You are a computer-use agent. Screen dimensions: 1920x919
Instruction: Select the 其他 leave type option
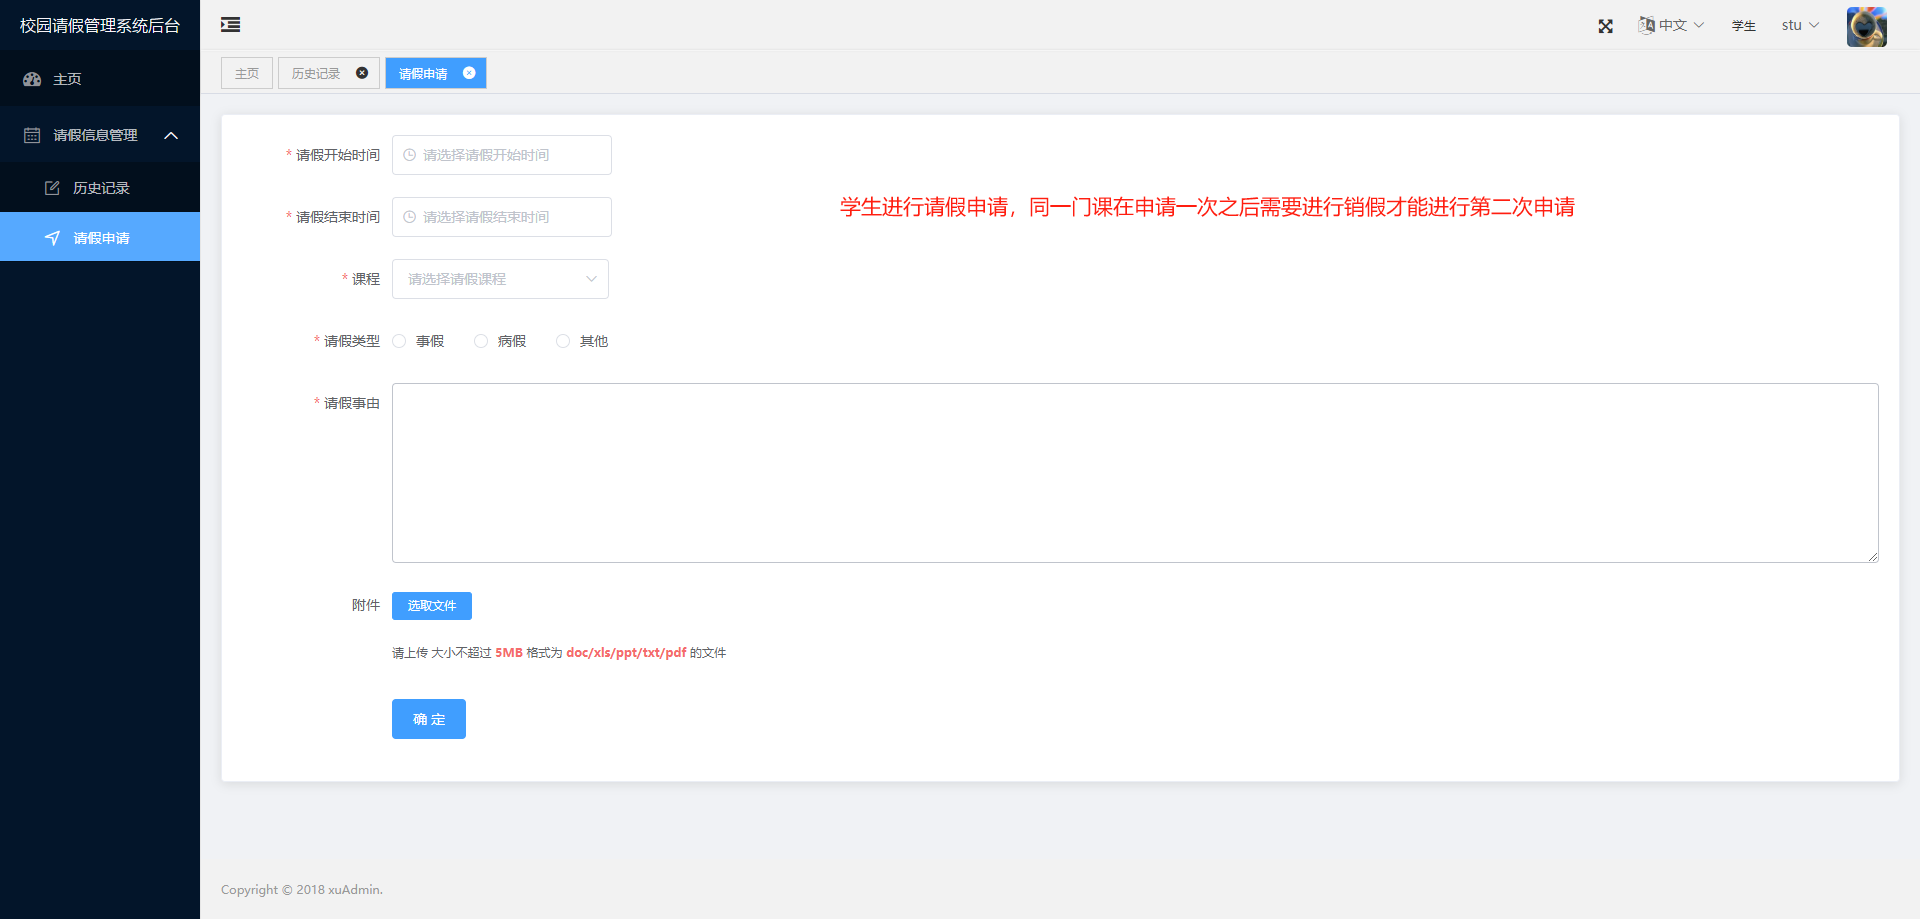(x=562, y=340)
